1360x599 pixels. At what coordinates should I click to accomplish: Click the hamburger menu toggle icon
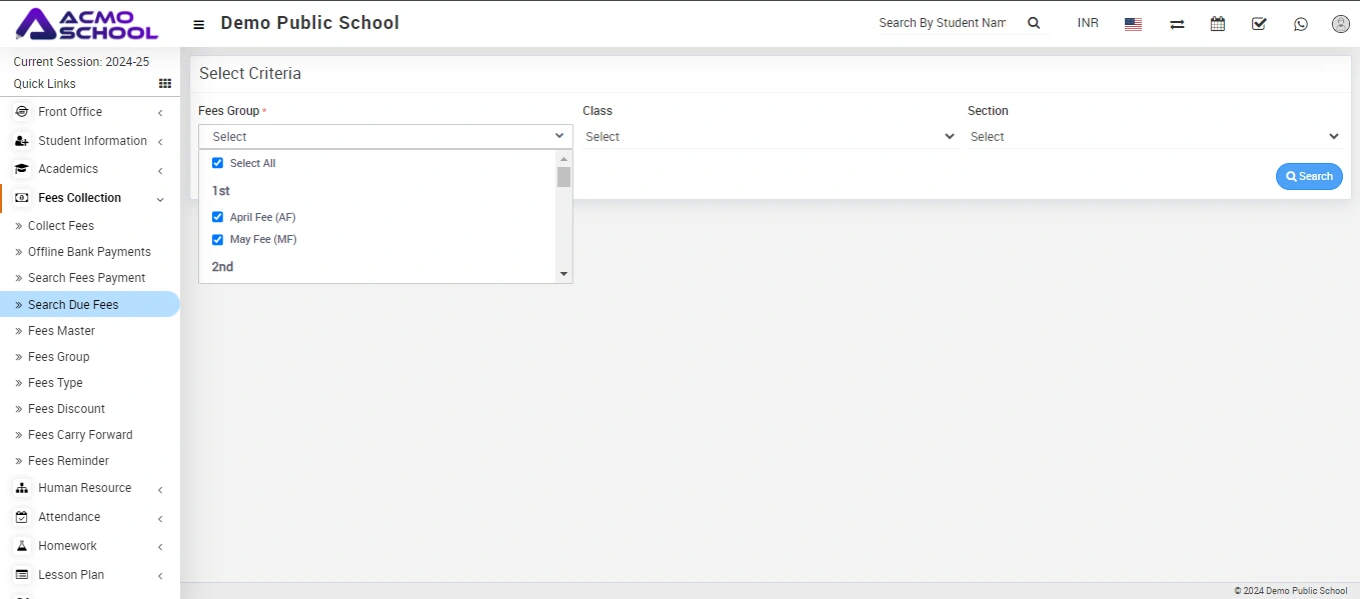click(199, 24)
